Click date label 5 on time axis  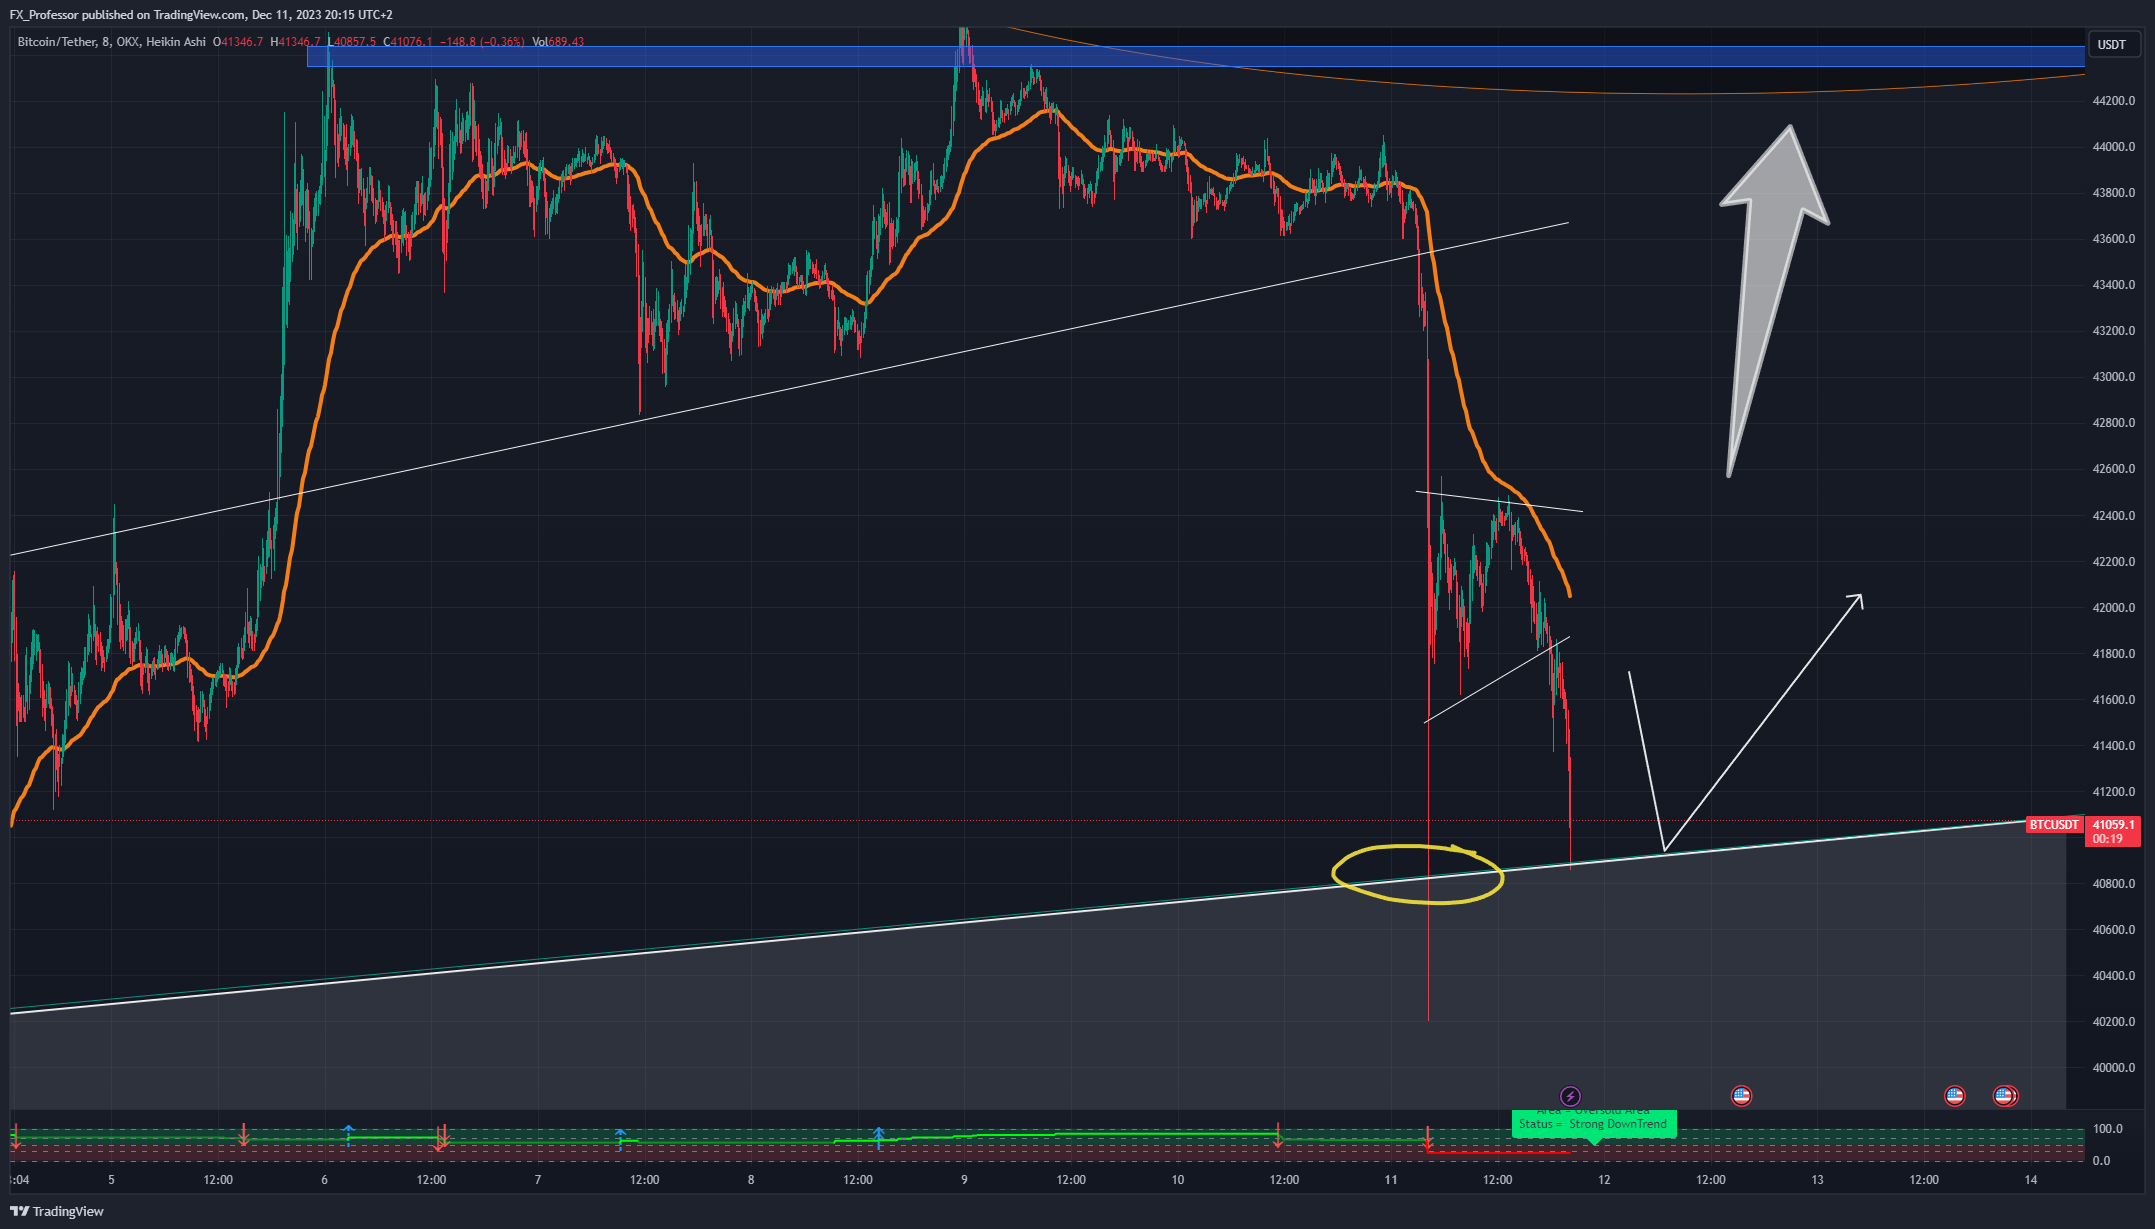pos(111,1180)
